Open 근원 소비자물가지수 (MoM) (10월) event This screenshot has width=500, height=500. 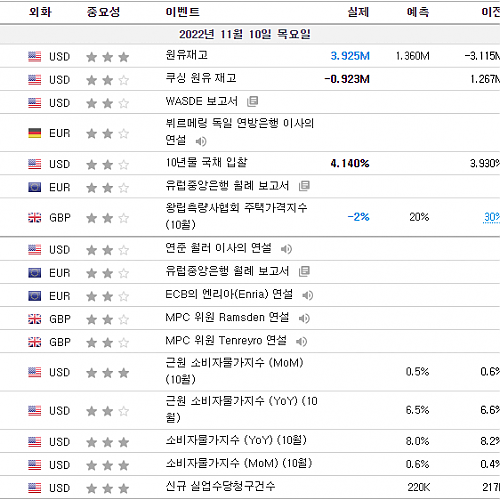235,371
